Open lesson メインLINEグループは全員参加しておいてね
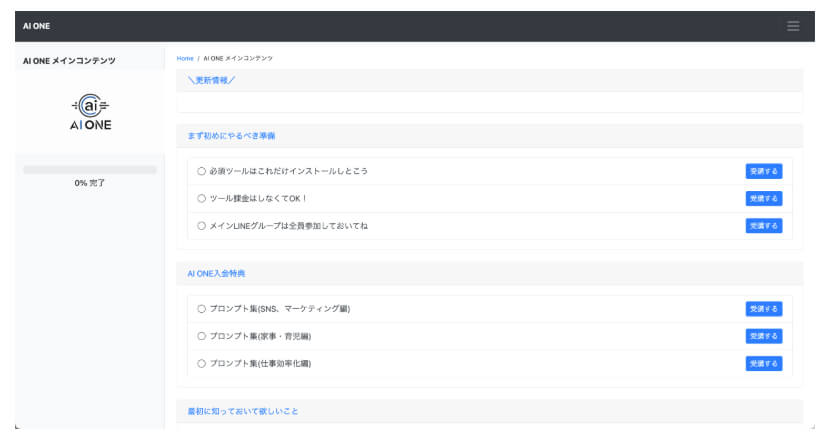The height and width of the screenshot is (436, 830). point(288,226)
